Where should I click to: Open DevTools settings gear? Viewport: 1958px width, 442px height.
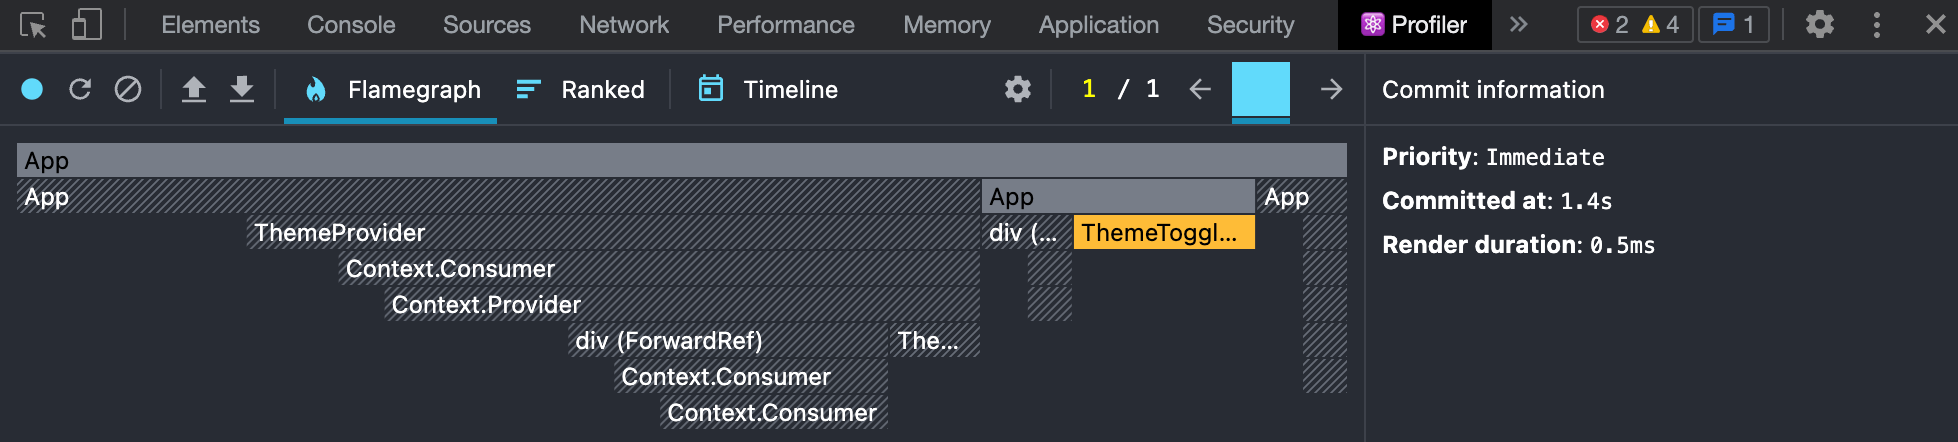[x=1819, y=25]
